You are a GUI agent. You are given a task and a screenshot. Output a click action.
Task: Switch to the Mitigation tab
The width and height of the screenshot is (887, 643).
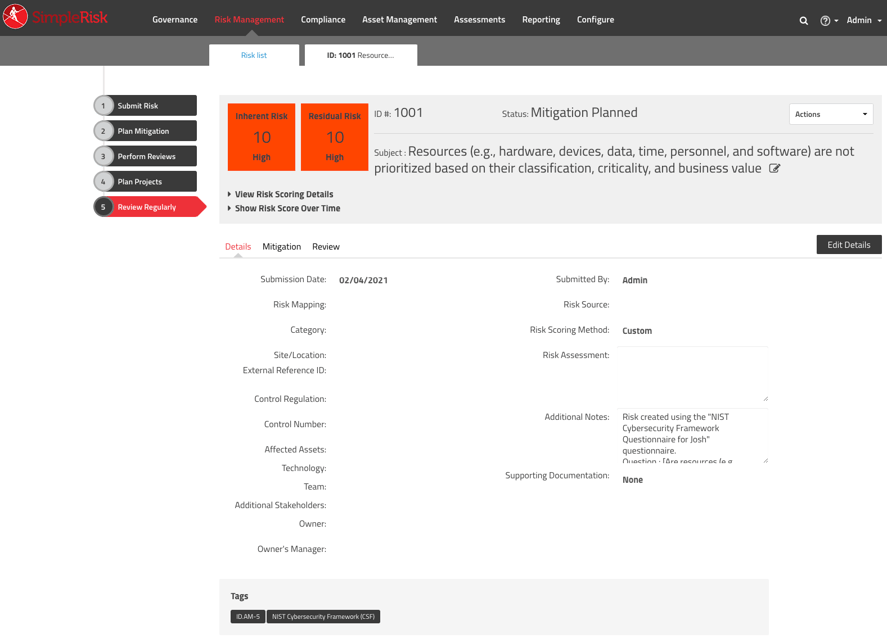coord(281,246)
